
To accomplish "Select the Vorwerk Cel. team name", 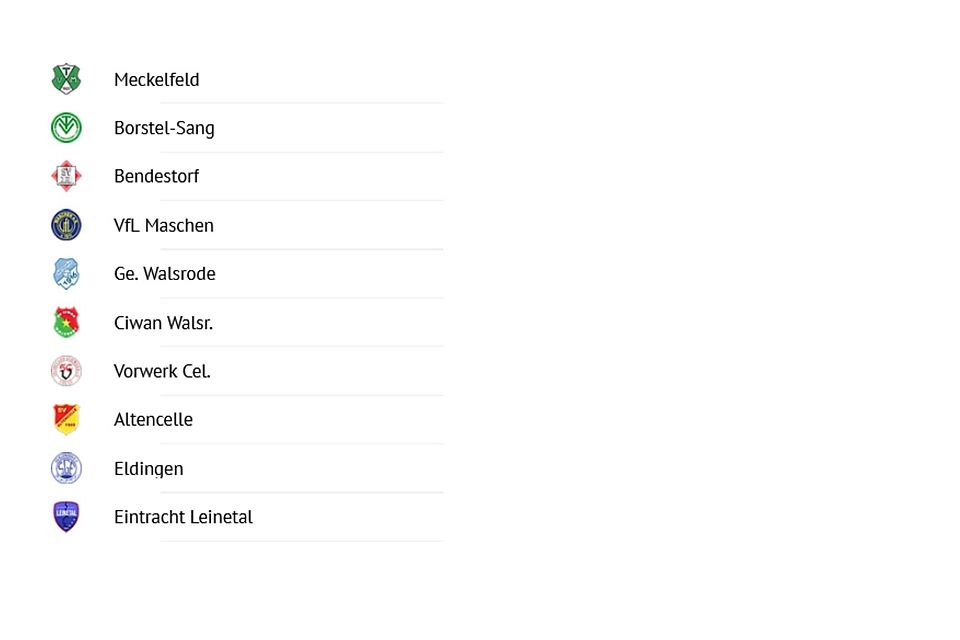I will pyautogui.click(x=162, y=371).
